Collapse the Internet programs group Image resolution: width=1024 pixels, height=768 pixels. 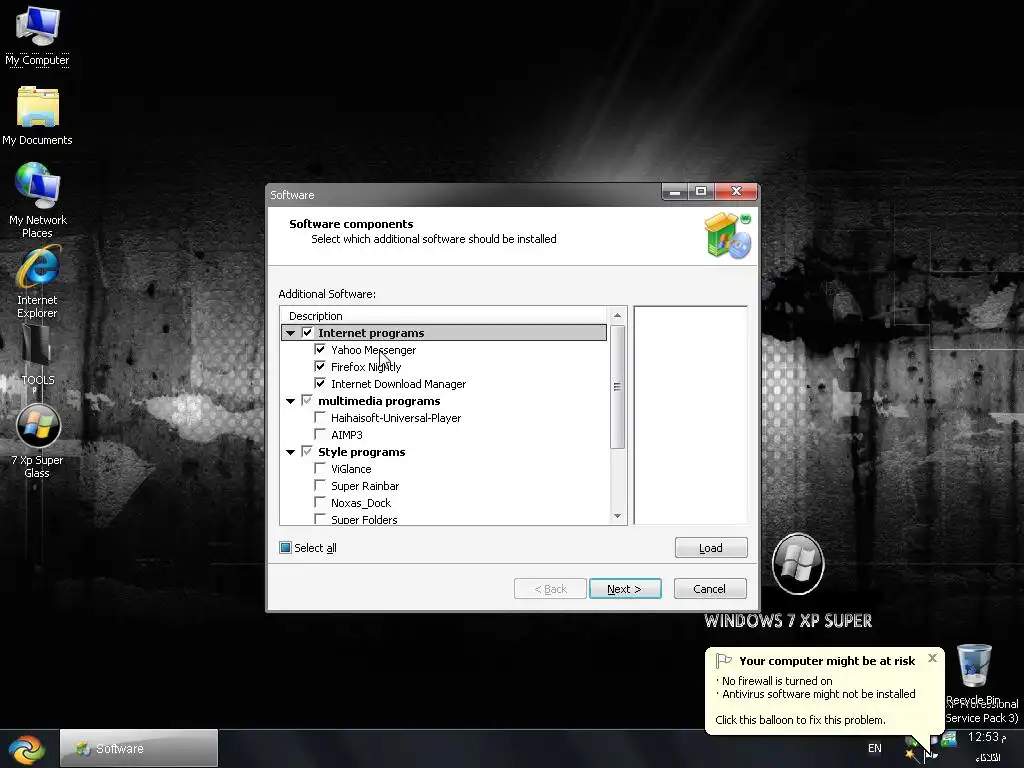pos(291,333)
